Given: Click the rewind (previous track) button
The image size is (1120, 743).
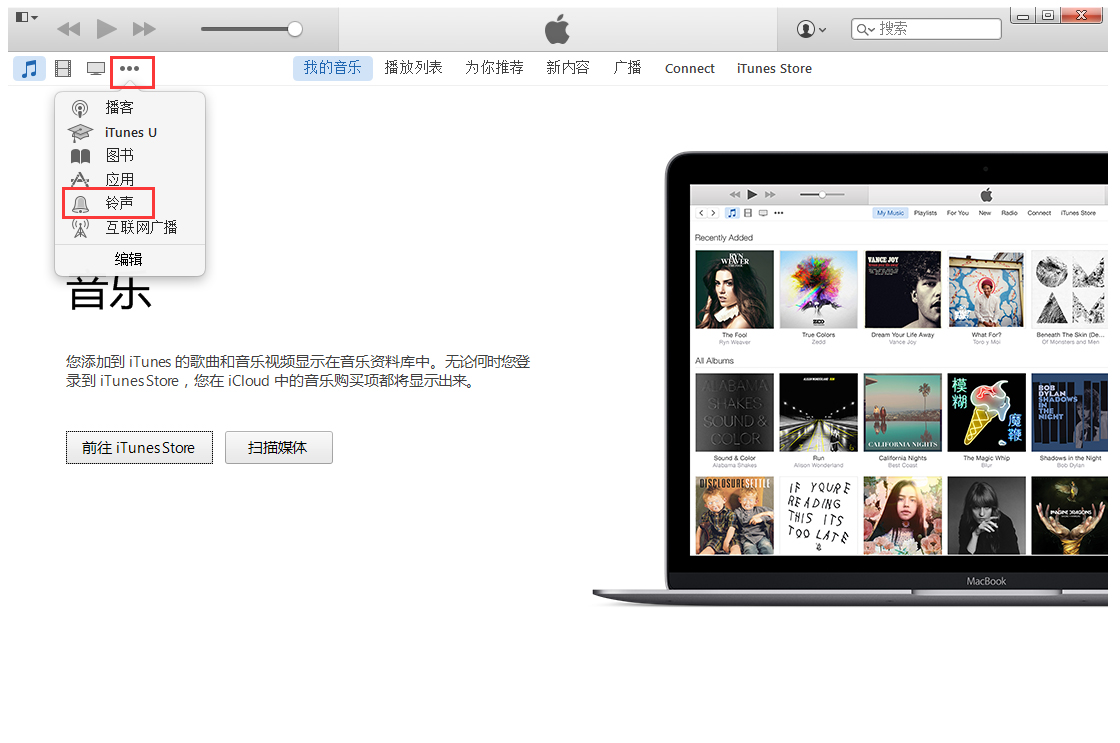Looking at the screenshot, I should coord(68,29).
